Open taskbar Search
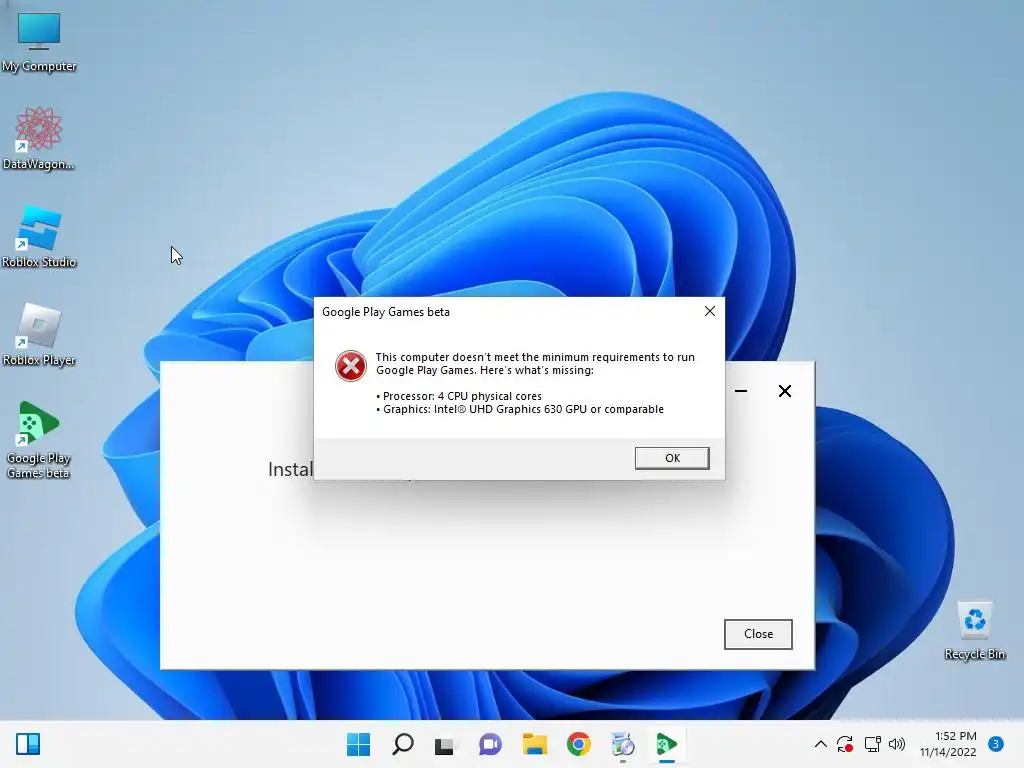 [x=402, y=744]
